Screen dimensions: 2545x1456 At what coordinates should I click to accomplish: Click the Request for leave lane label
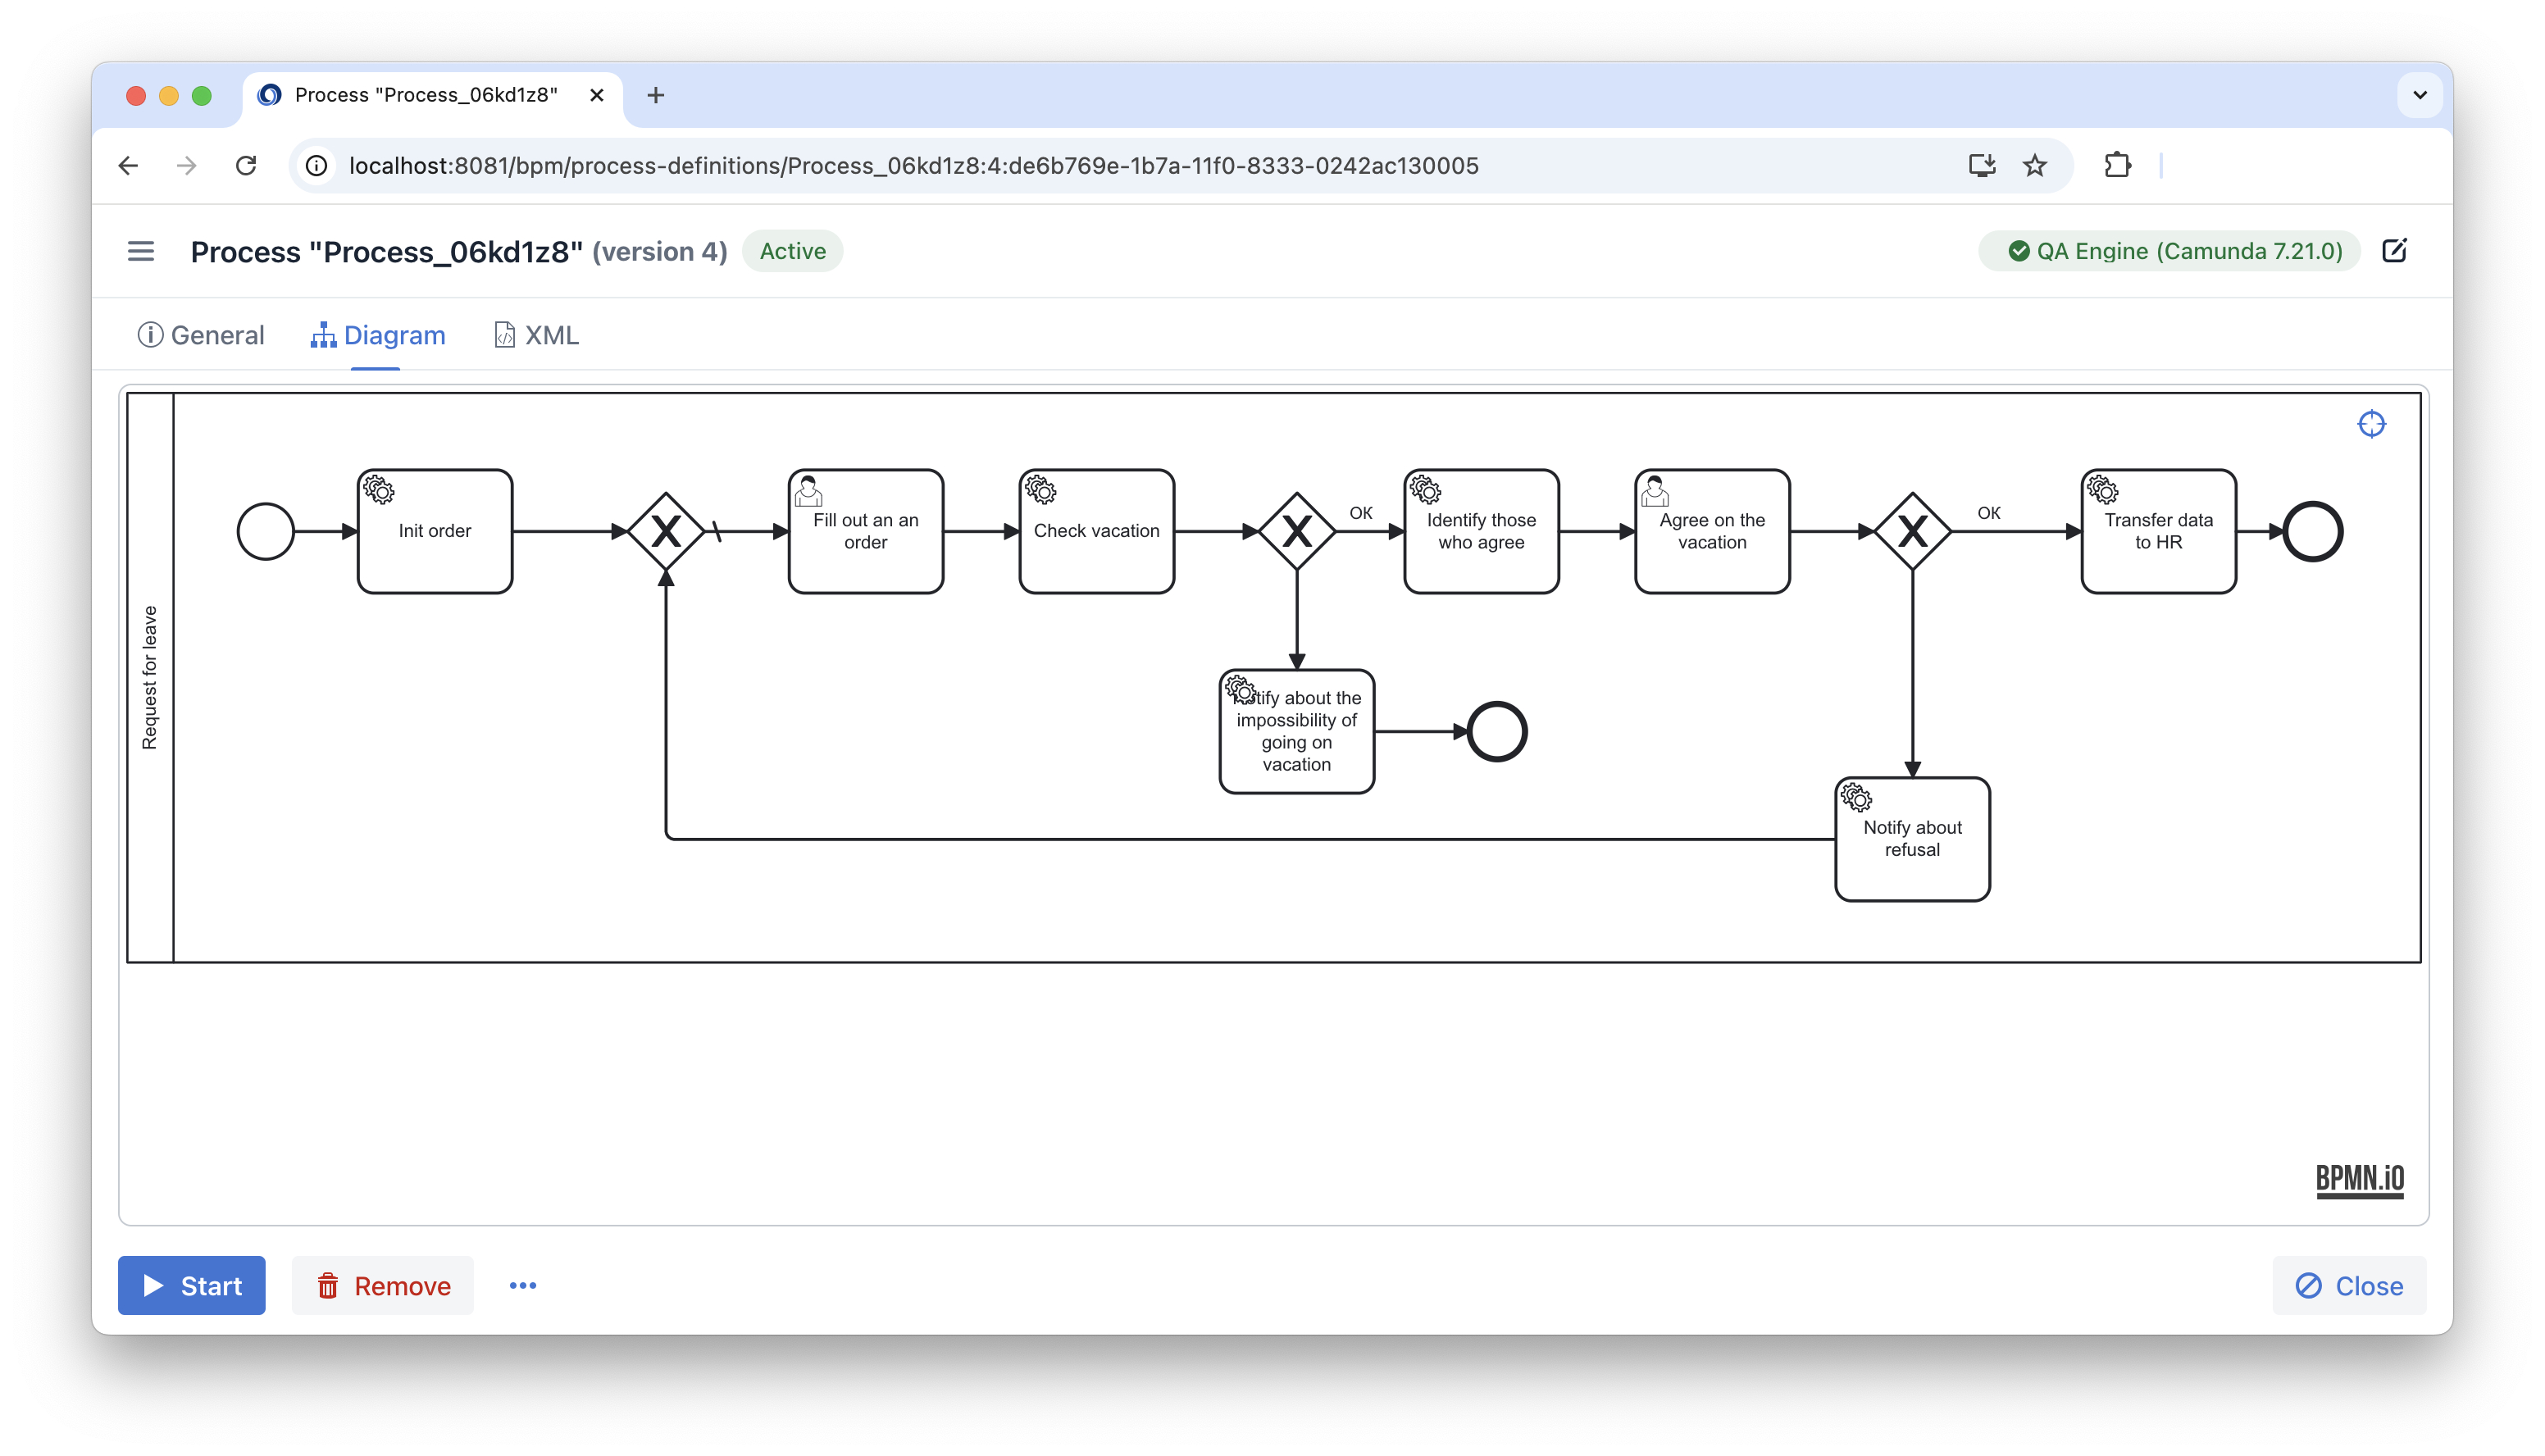[x=150, y=677]
